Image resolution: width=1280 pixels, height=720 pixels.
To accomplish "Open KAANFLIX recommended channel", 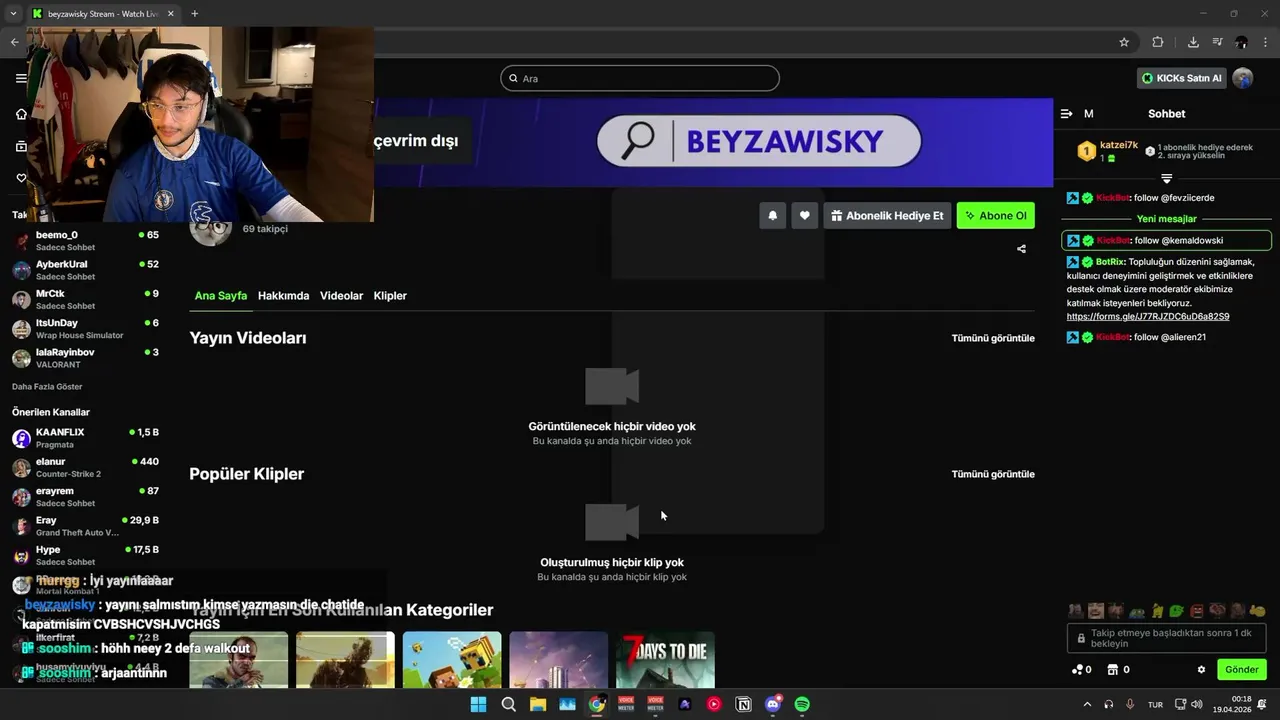I will point(85,438).
